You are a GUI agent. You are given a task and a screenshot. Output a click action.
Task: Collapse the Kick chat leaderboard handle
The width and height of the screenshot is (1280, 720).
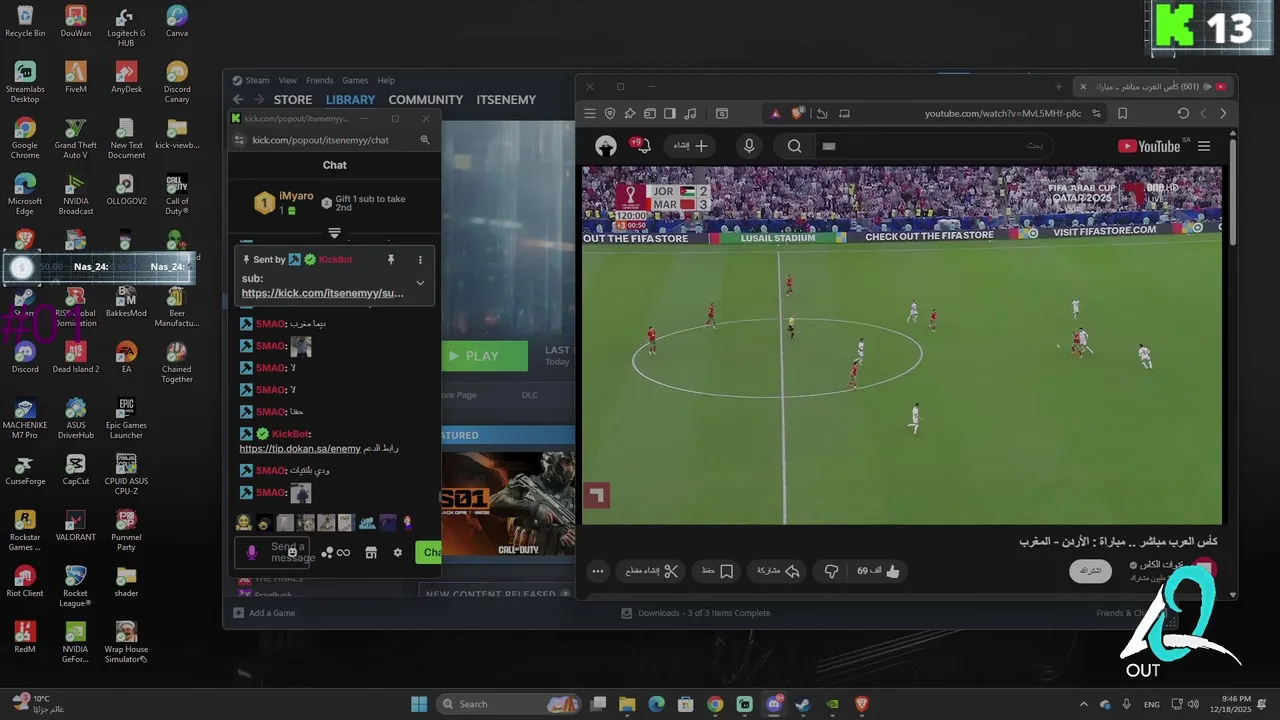point(334,232)
